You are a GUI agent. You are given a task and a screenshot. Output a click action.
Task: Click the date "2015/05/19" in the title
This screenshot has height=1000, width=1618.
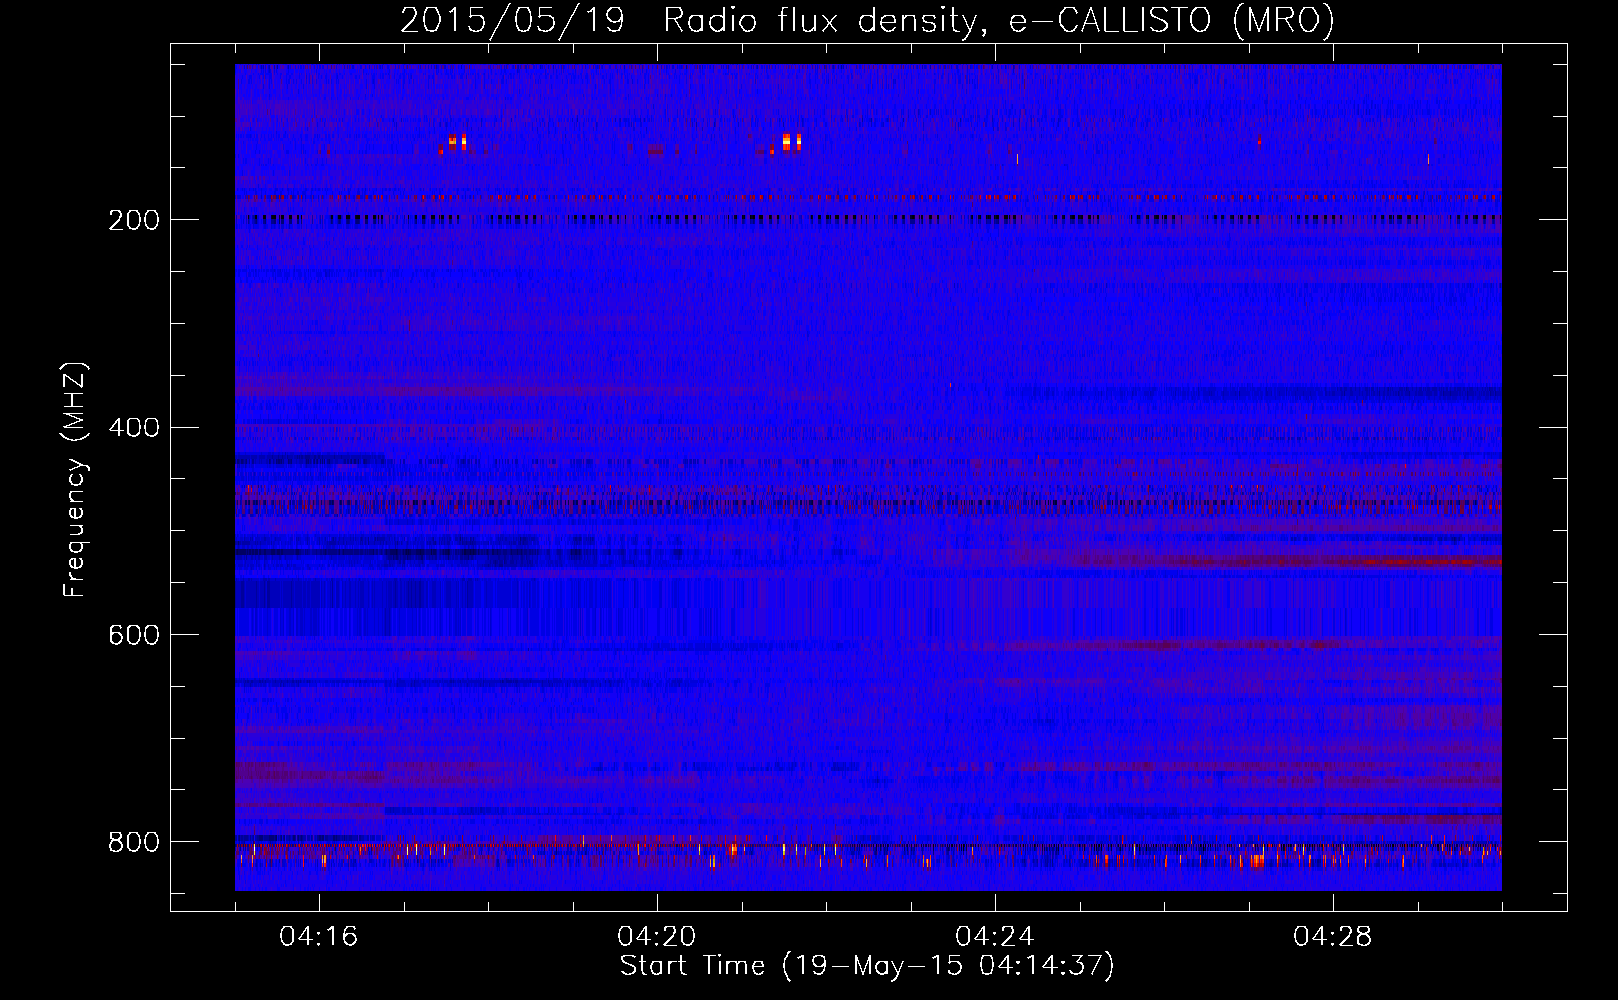(x=513, y=20)
